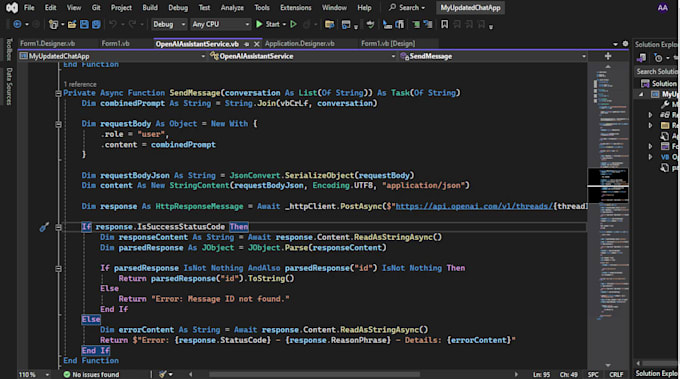Click the Visual Studio logo icon

point(12,7)
